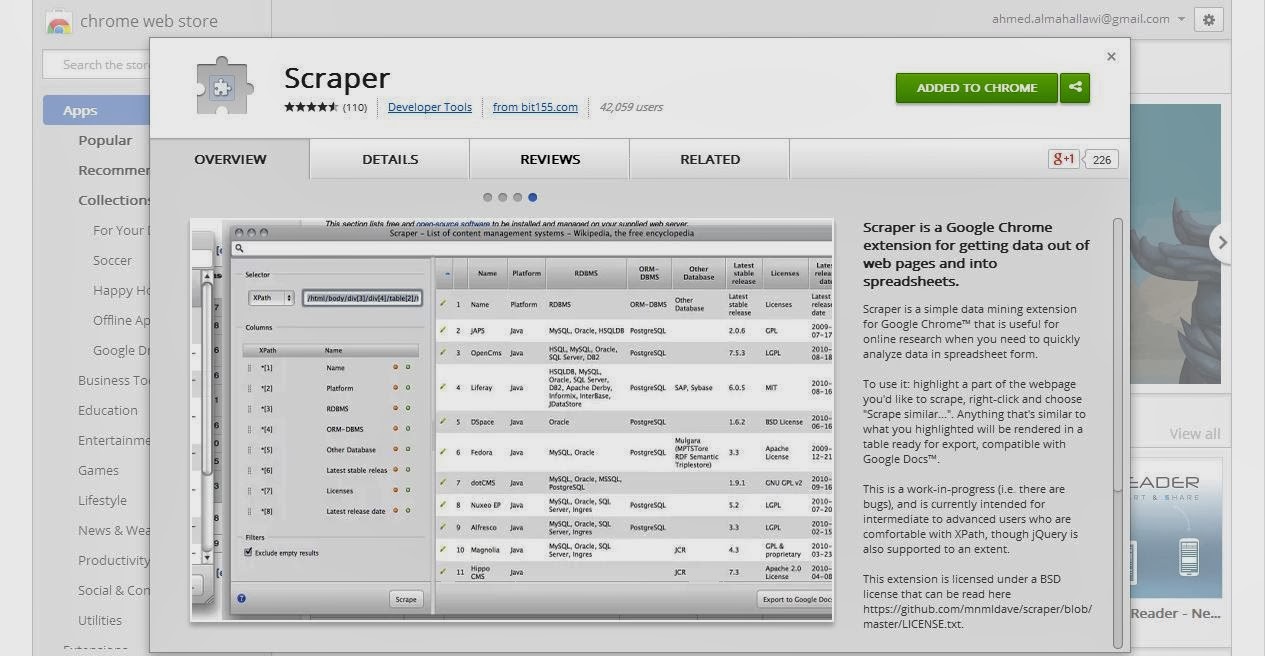This screenshot has width=1265, height=656.
Task: Select the first screenshot indicator dot
Action: [x=487, y=197]
